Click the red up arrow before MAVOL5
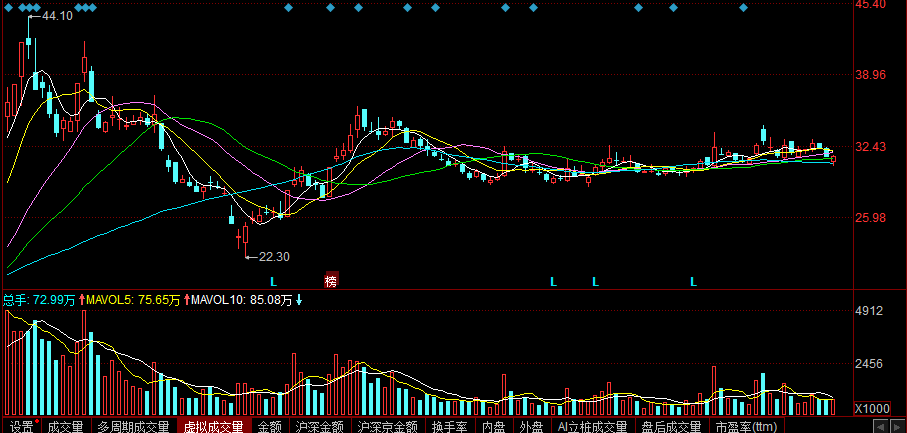This screenshot has height=433, width=907. point(82,300)
